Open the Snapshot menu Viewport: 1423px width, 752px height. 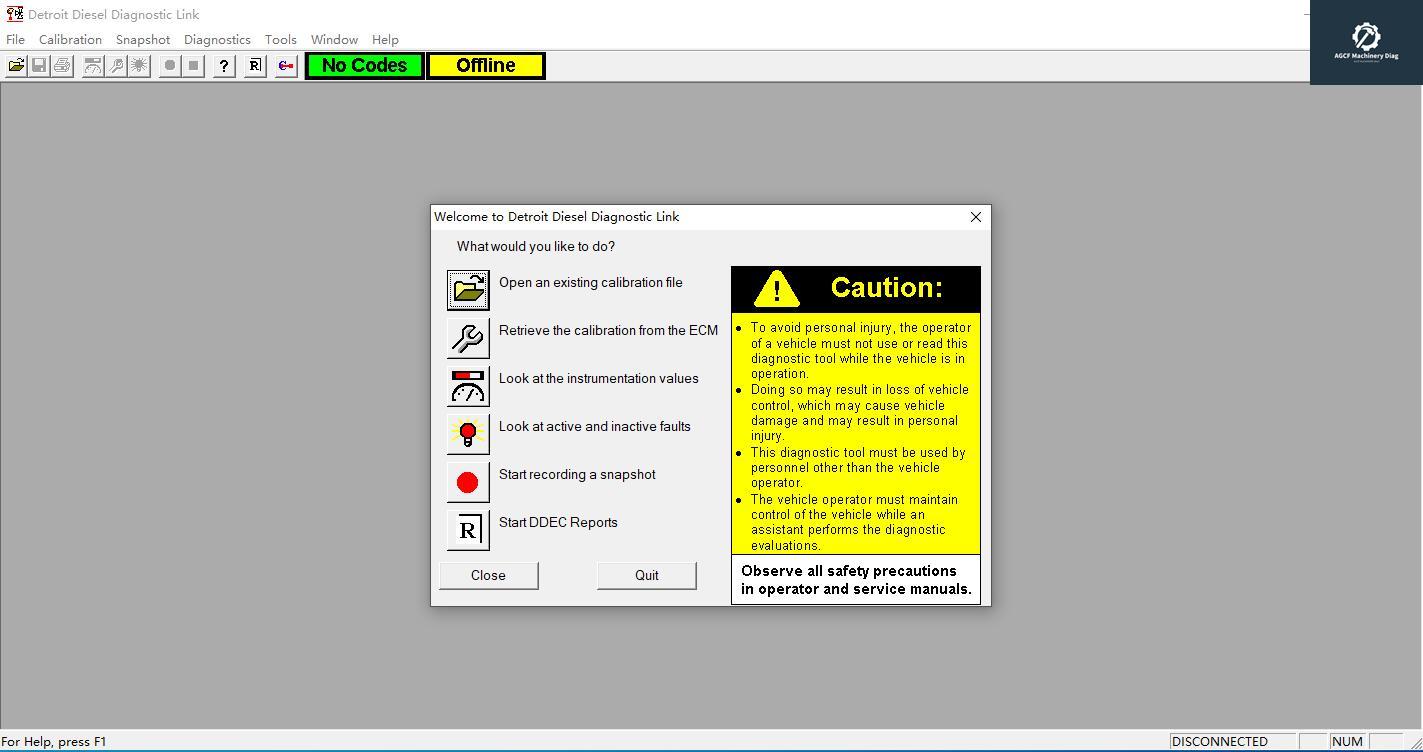pos(142,40)
